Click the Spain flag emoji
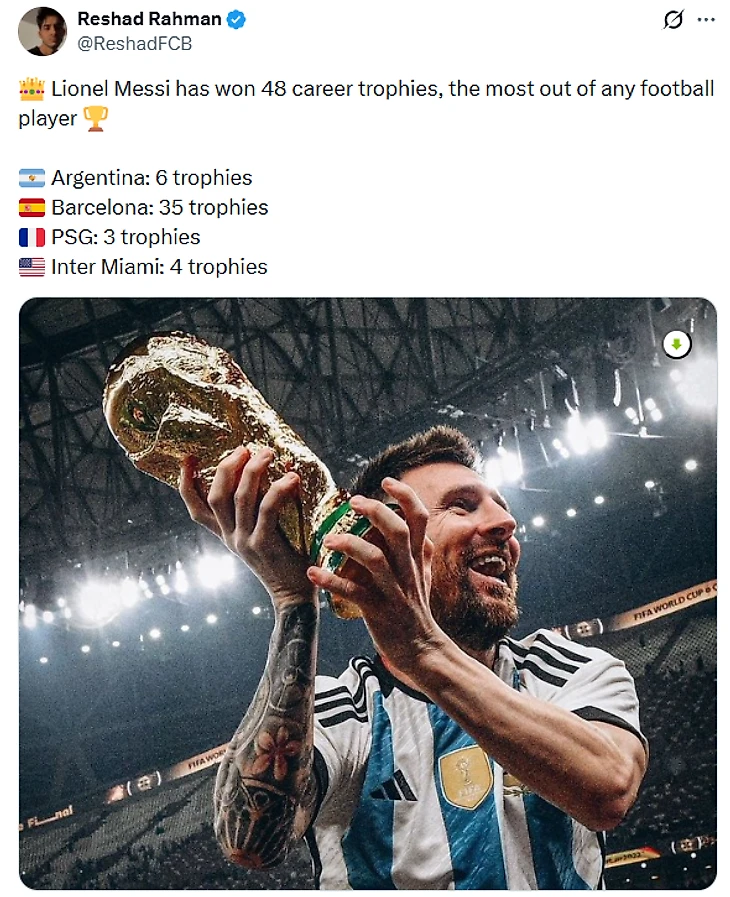730x897 pixels. [x=32, y=208]
